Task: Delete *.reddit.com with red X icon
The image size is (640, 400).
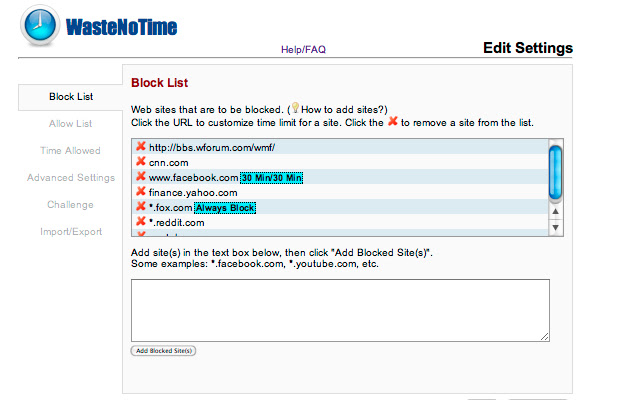Action: (x=141, y=222)
